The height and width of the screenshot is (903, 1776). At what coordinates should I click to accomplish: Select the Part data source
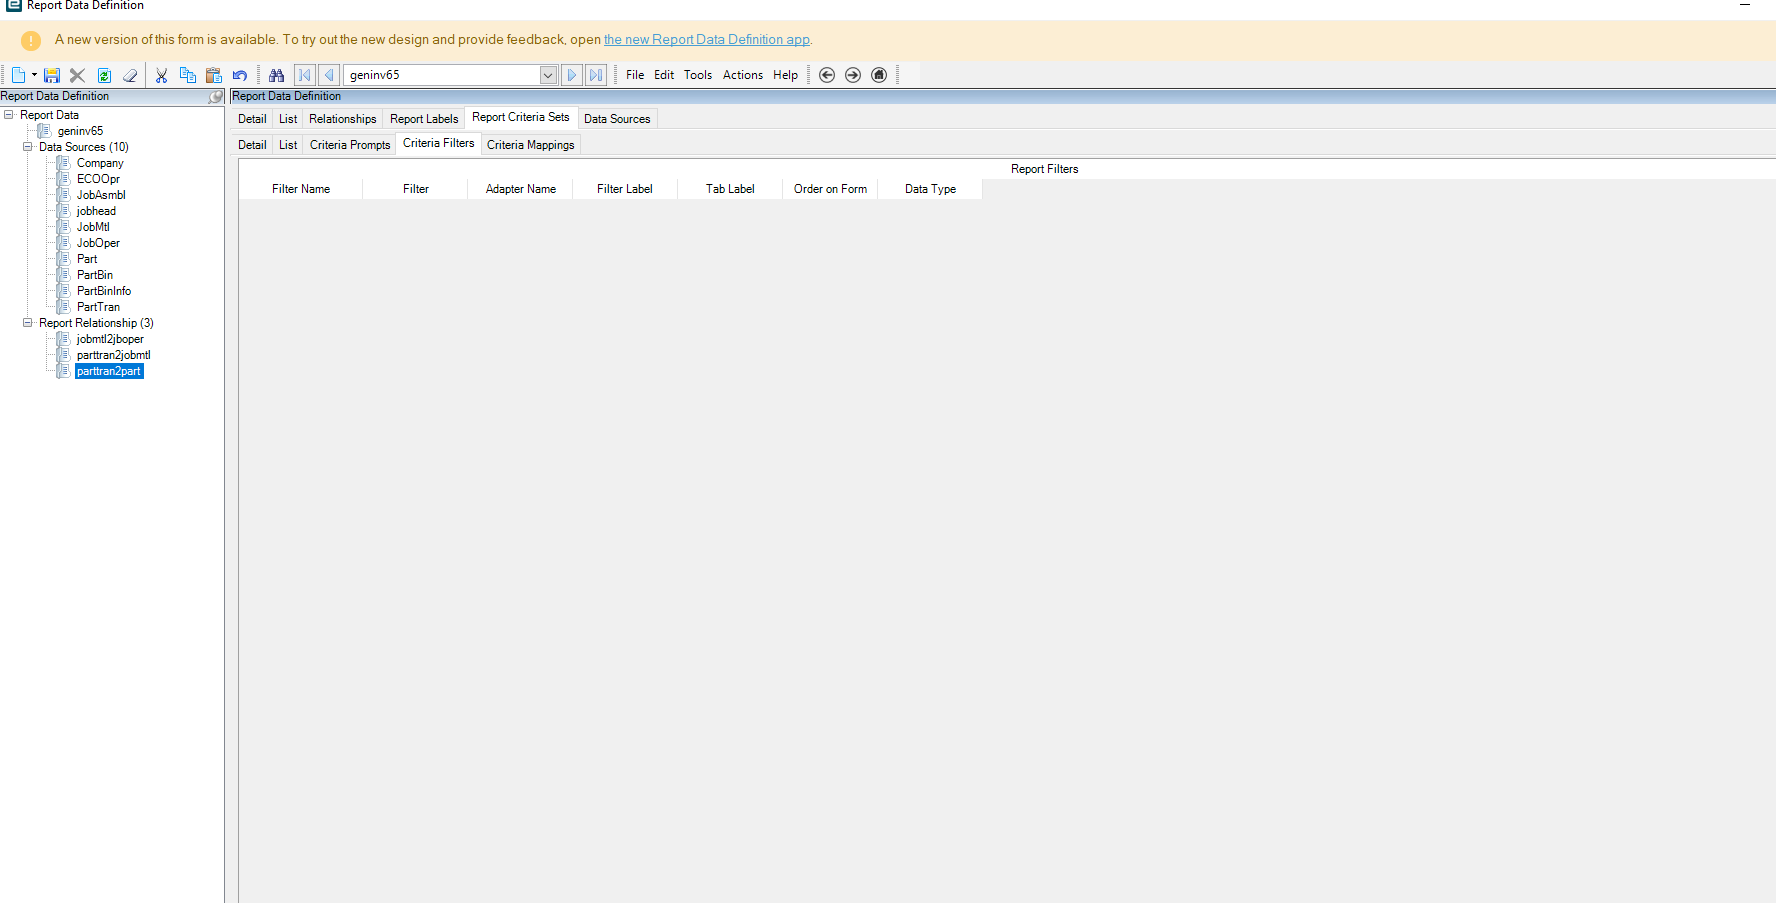coord(87,259)
